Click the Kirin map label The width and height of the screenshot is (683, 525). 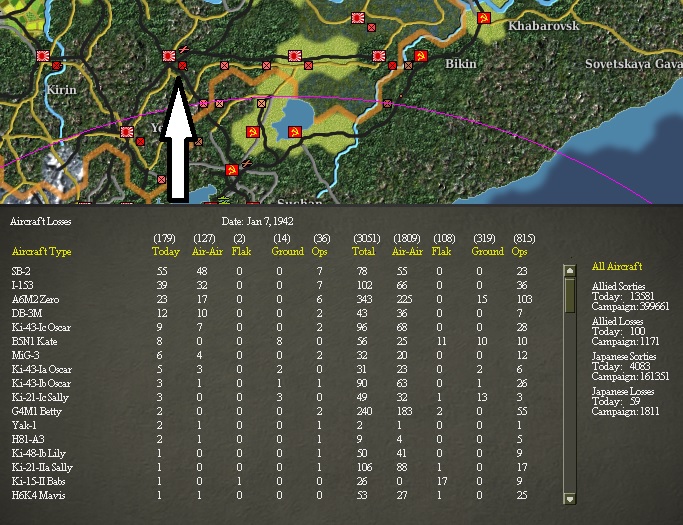[x=61, y=90]
